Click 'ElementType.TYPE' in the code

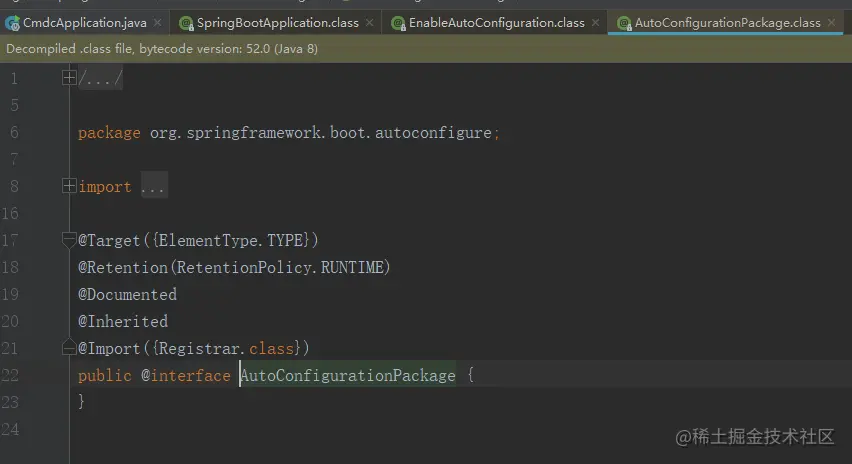[230, 240]
